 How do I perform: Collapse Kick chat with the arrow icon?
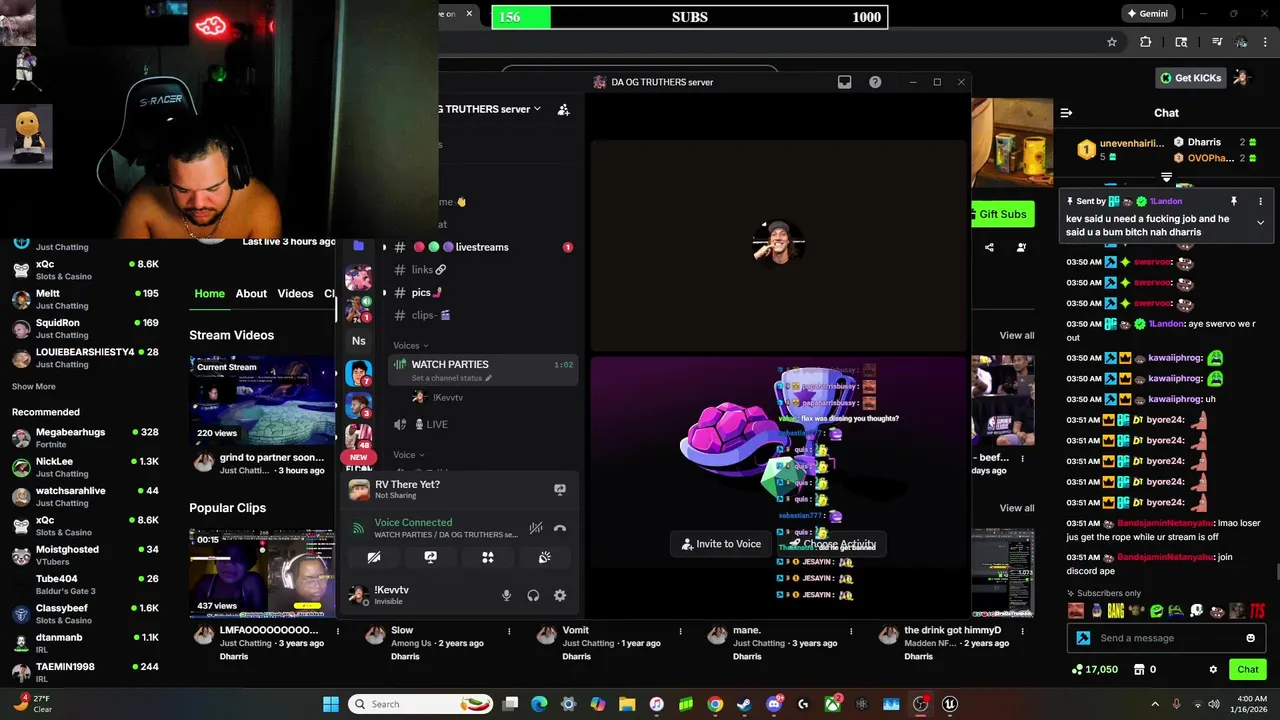(1066, 113)
